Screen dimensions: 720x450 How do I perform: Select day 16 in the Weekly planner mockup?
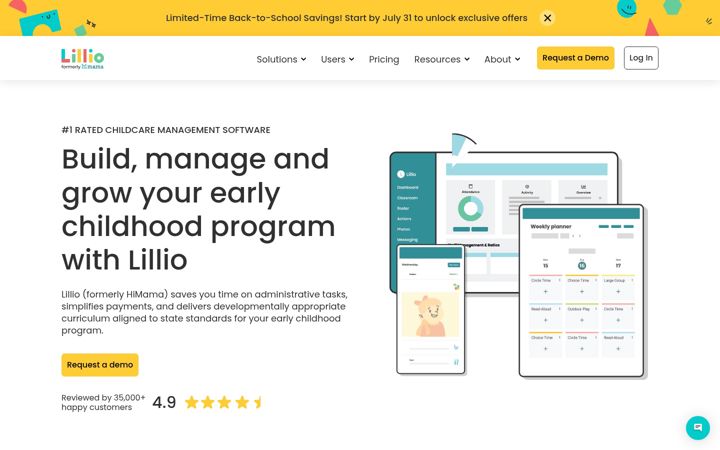click(582, 265)
